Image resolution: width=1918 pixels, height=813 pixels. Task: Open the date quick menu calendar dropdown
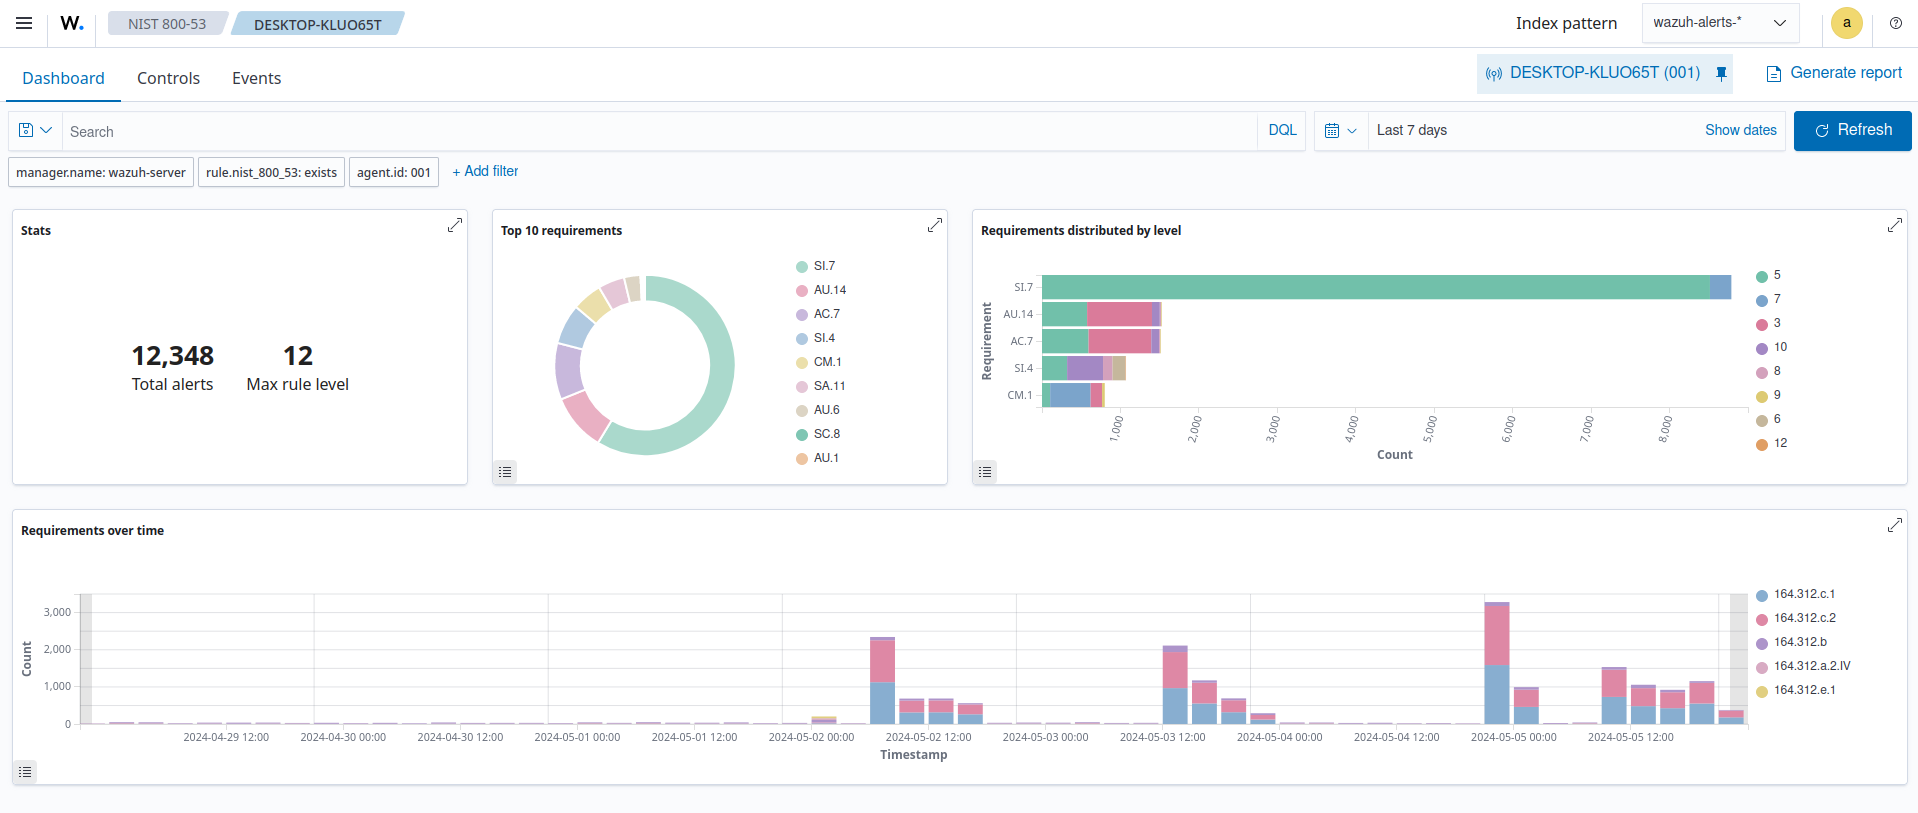click(x=1340, y=131)
